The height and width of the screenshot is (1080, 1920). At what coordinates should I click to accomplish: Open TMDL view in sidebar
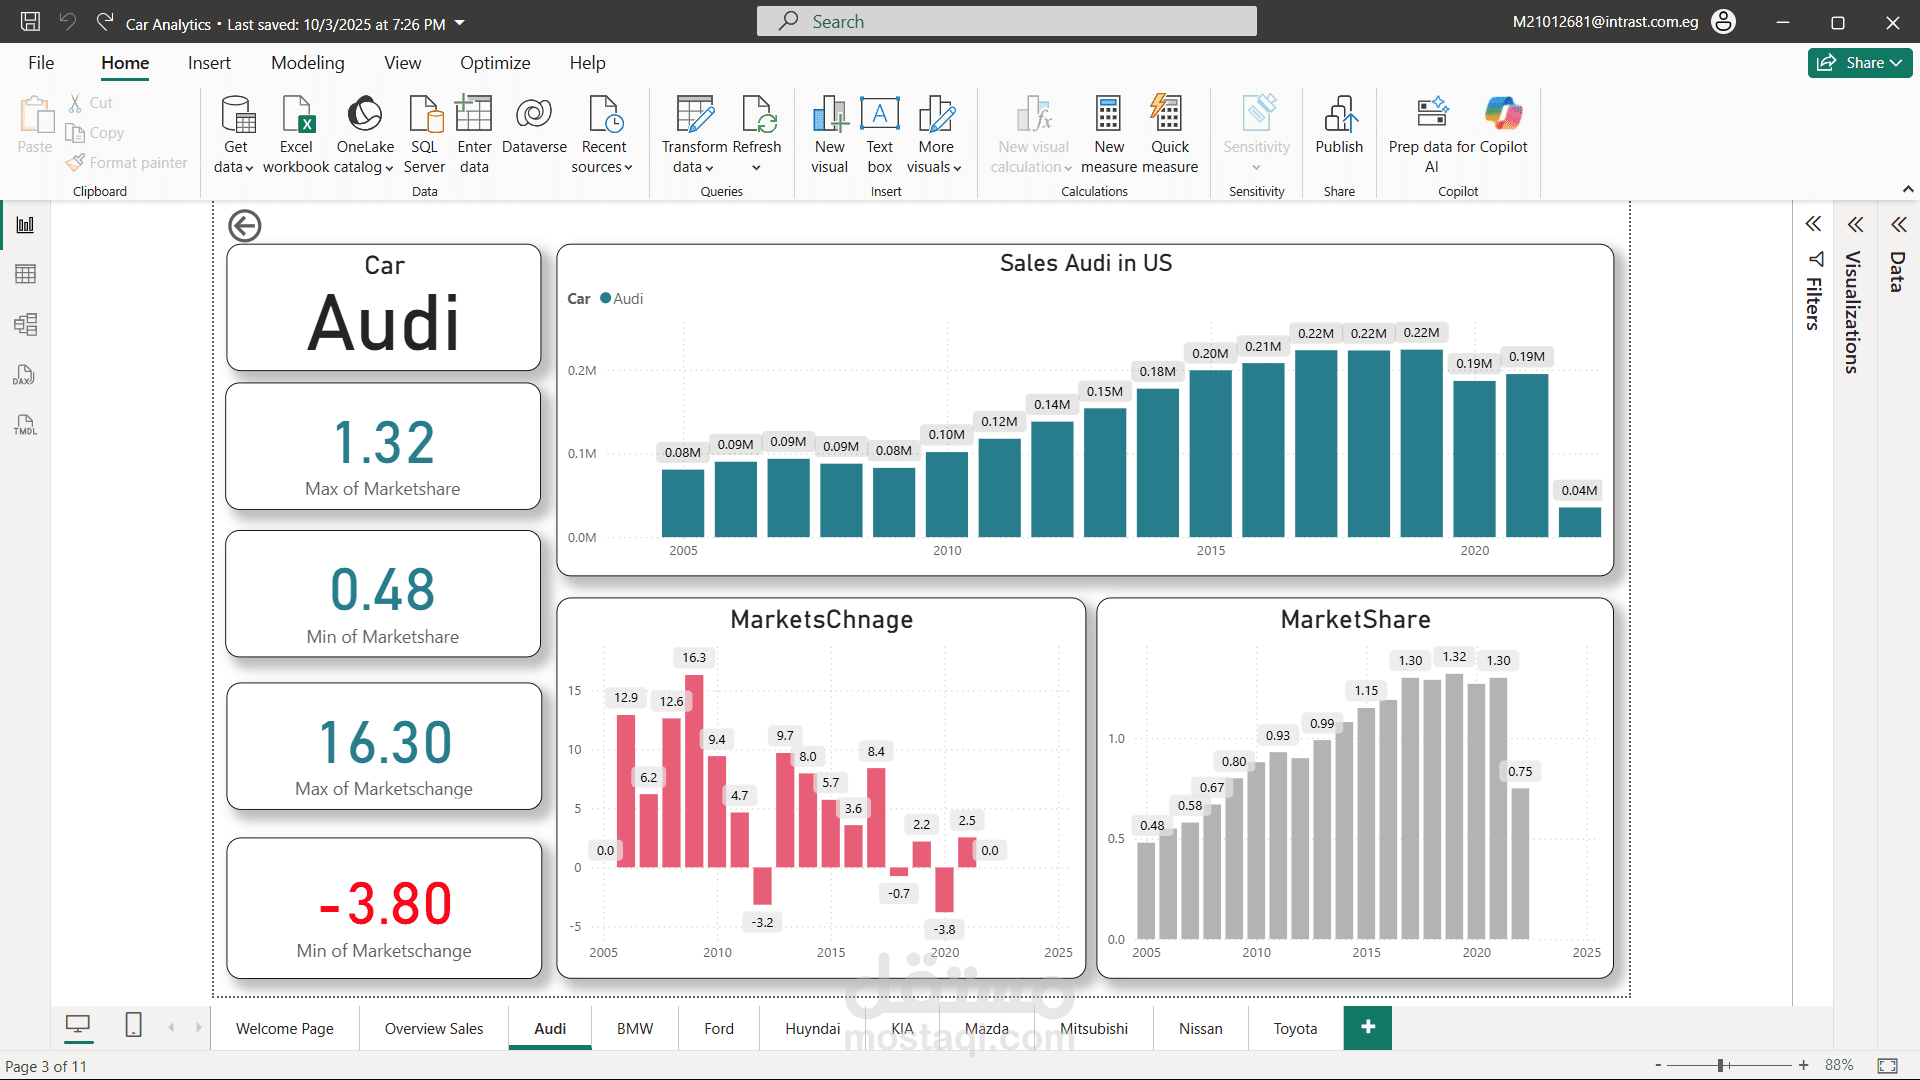tap(25, 425)
